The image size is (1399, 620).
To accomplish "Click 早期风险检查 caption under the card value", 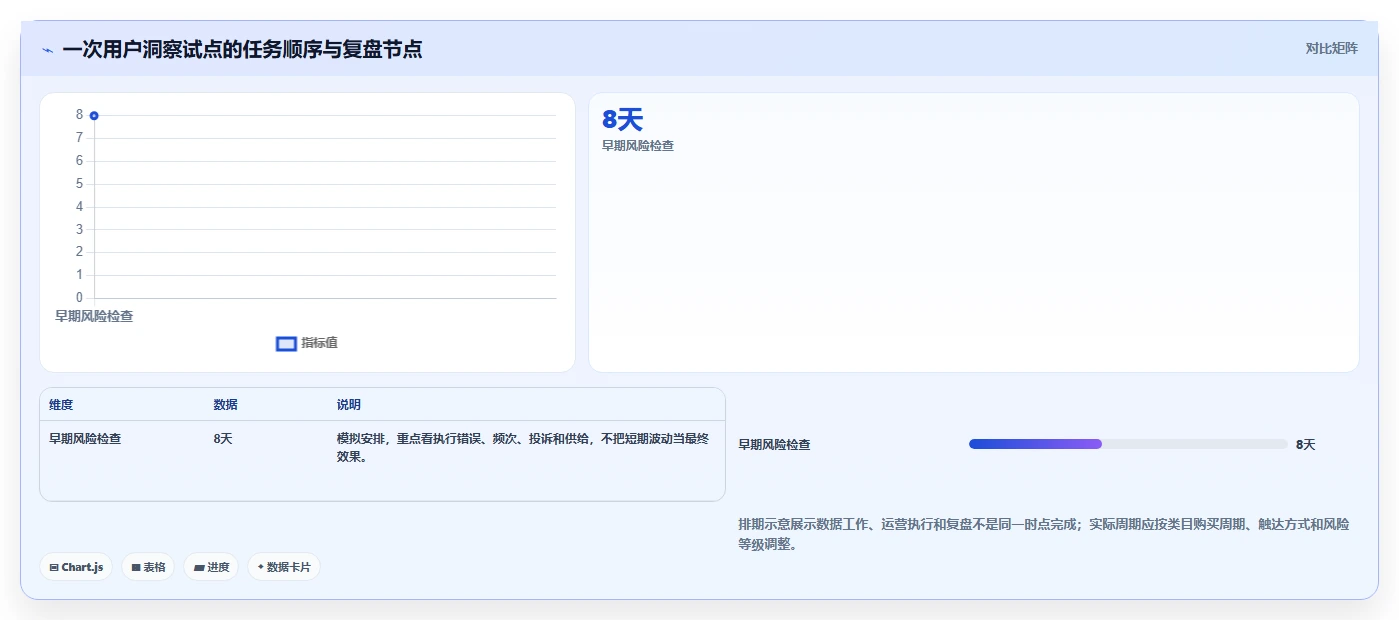I will tap(638, 146).
